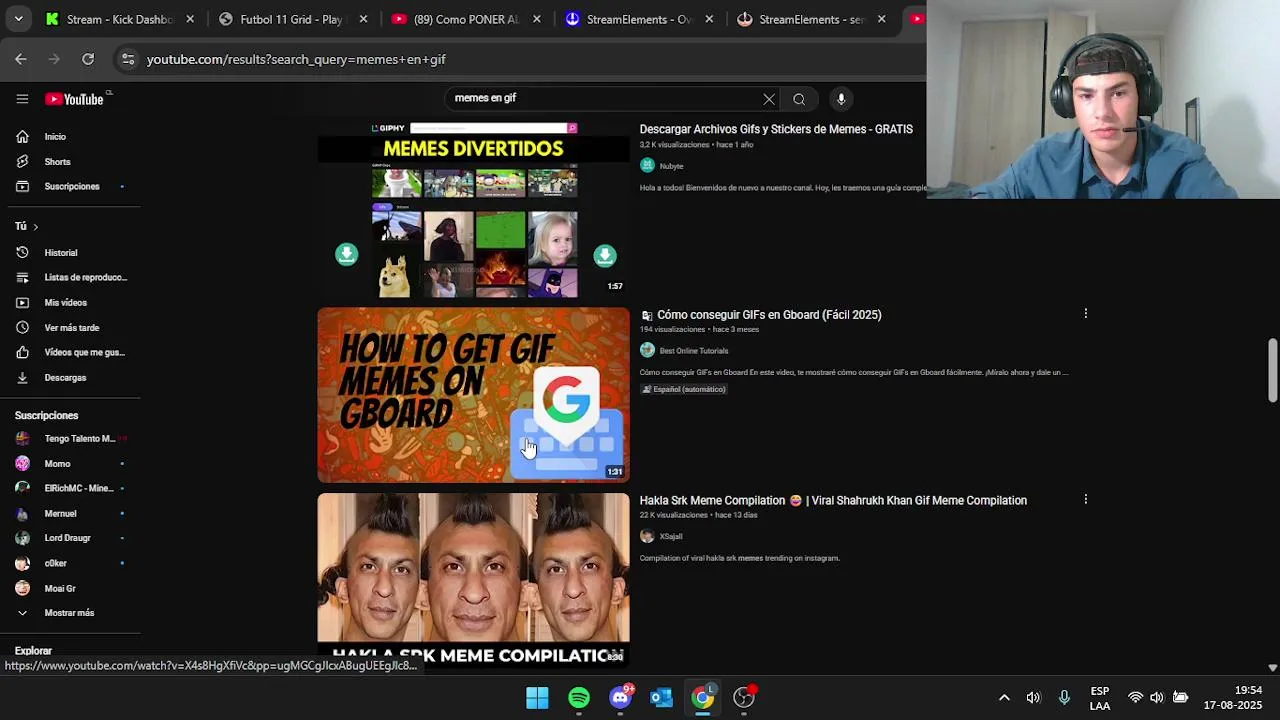Open the ESP LAA language selector
Image resolution: width=1280 pixels, height=720 pixels.
coord(1100,698)
